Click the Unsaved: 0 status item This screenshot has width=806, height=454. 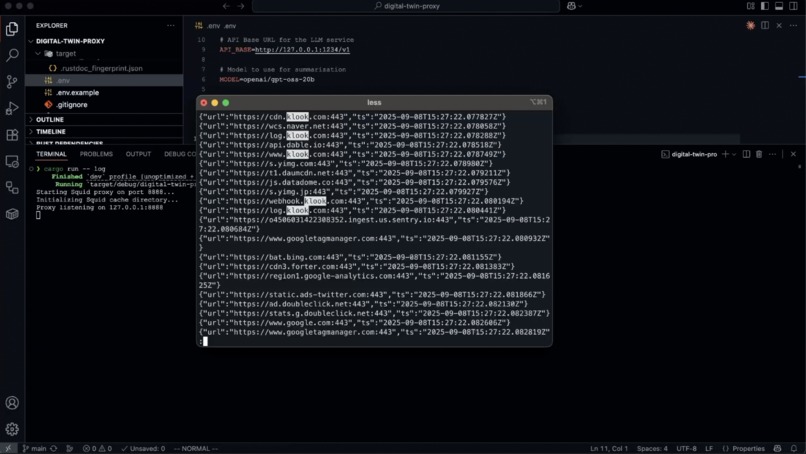pyautogui.click(x=143, y=448)
